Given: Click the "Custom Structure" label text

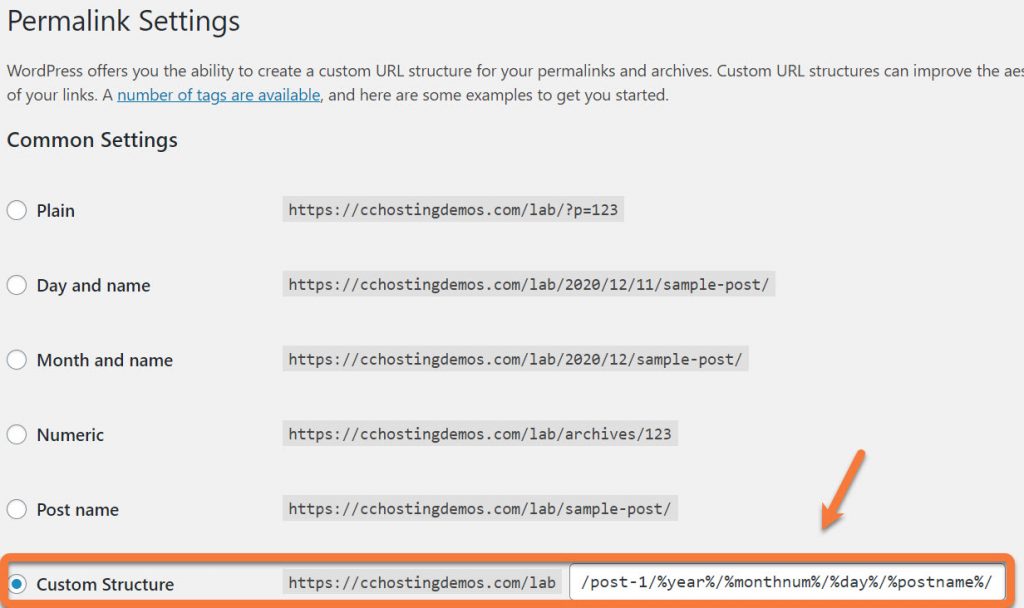Looking at the screenshot, I should [x=105, y=585].
